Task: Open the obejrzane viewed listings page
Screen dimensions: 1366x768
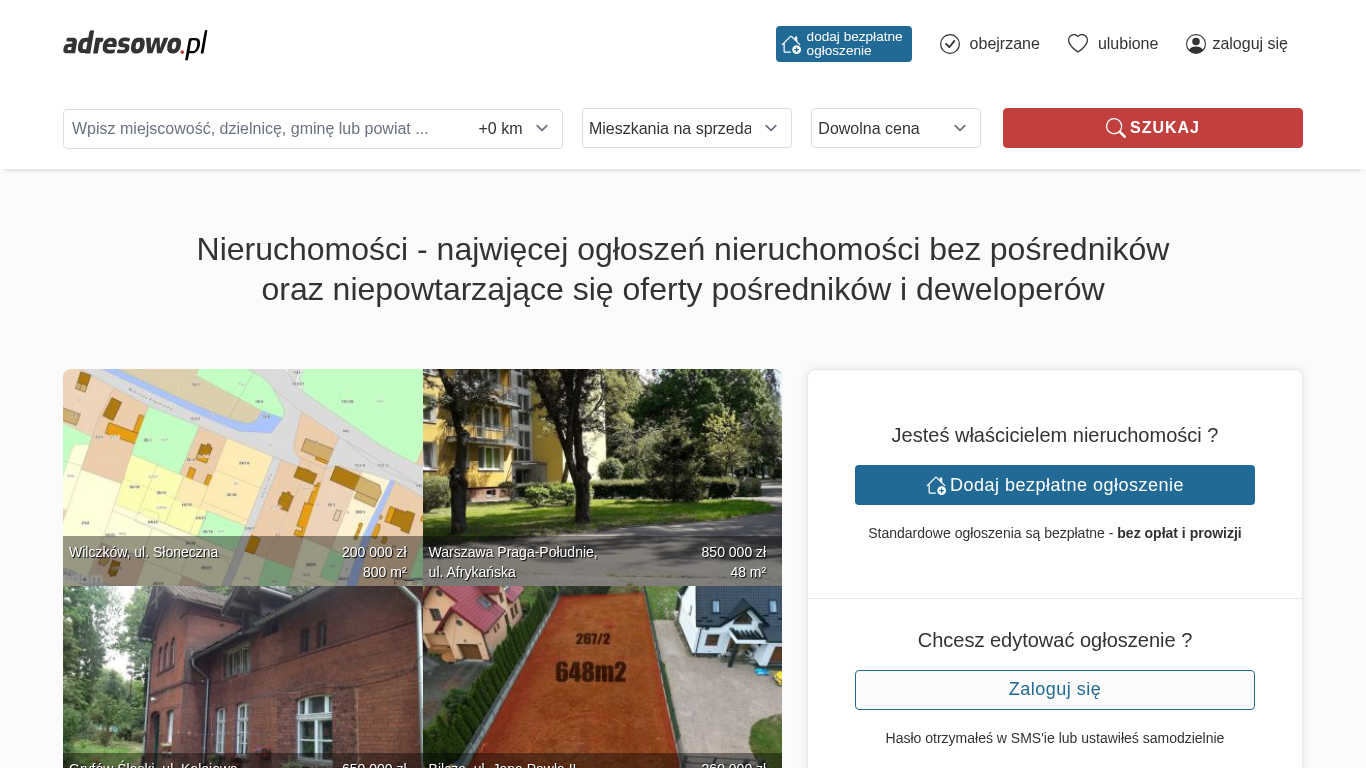Action: (1003, 44)
